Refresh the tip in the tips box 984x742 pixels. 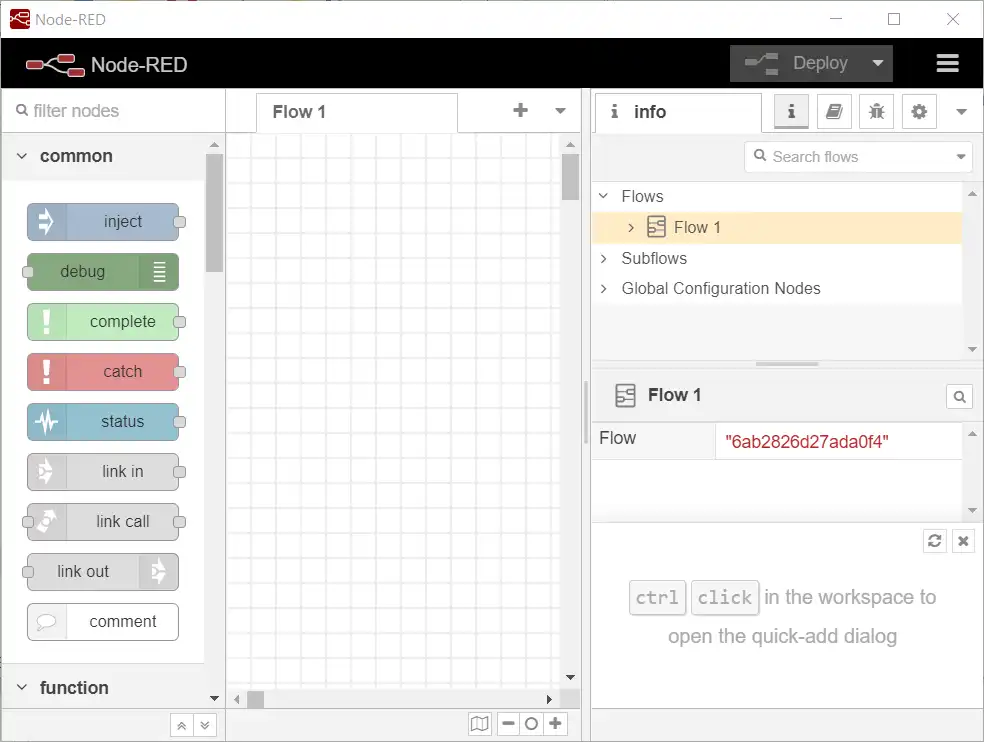click(934, 541)
